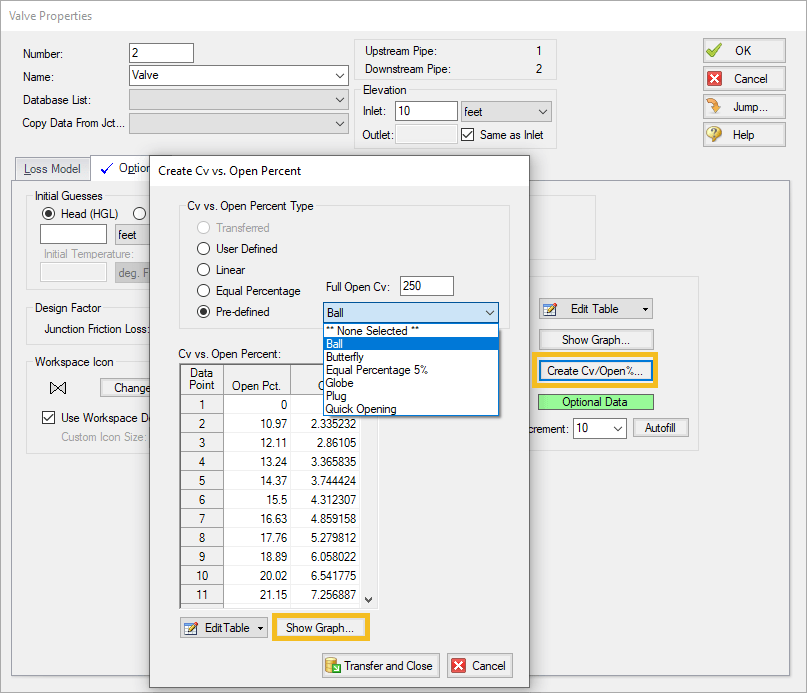
Task: Click the green Optional Data button
Action: [595, 402]
